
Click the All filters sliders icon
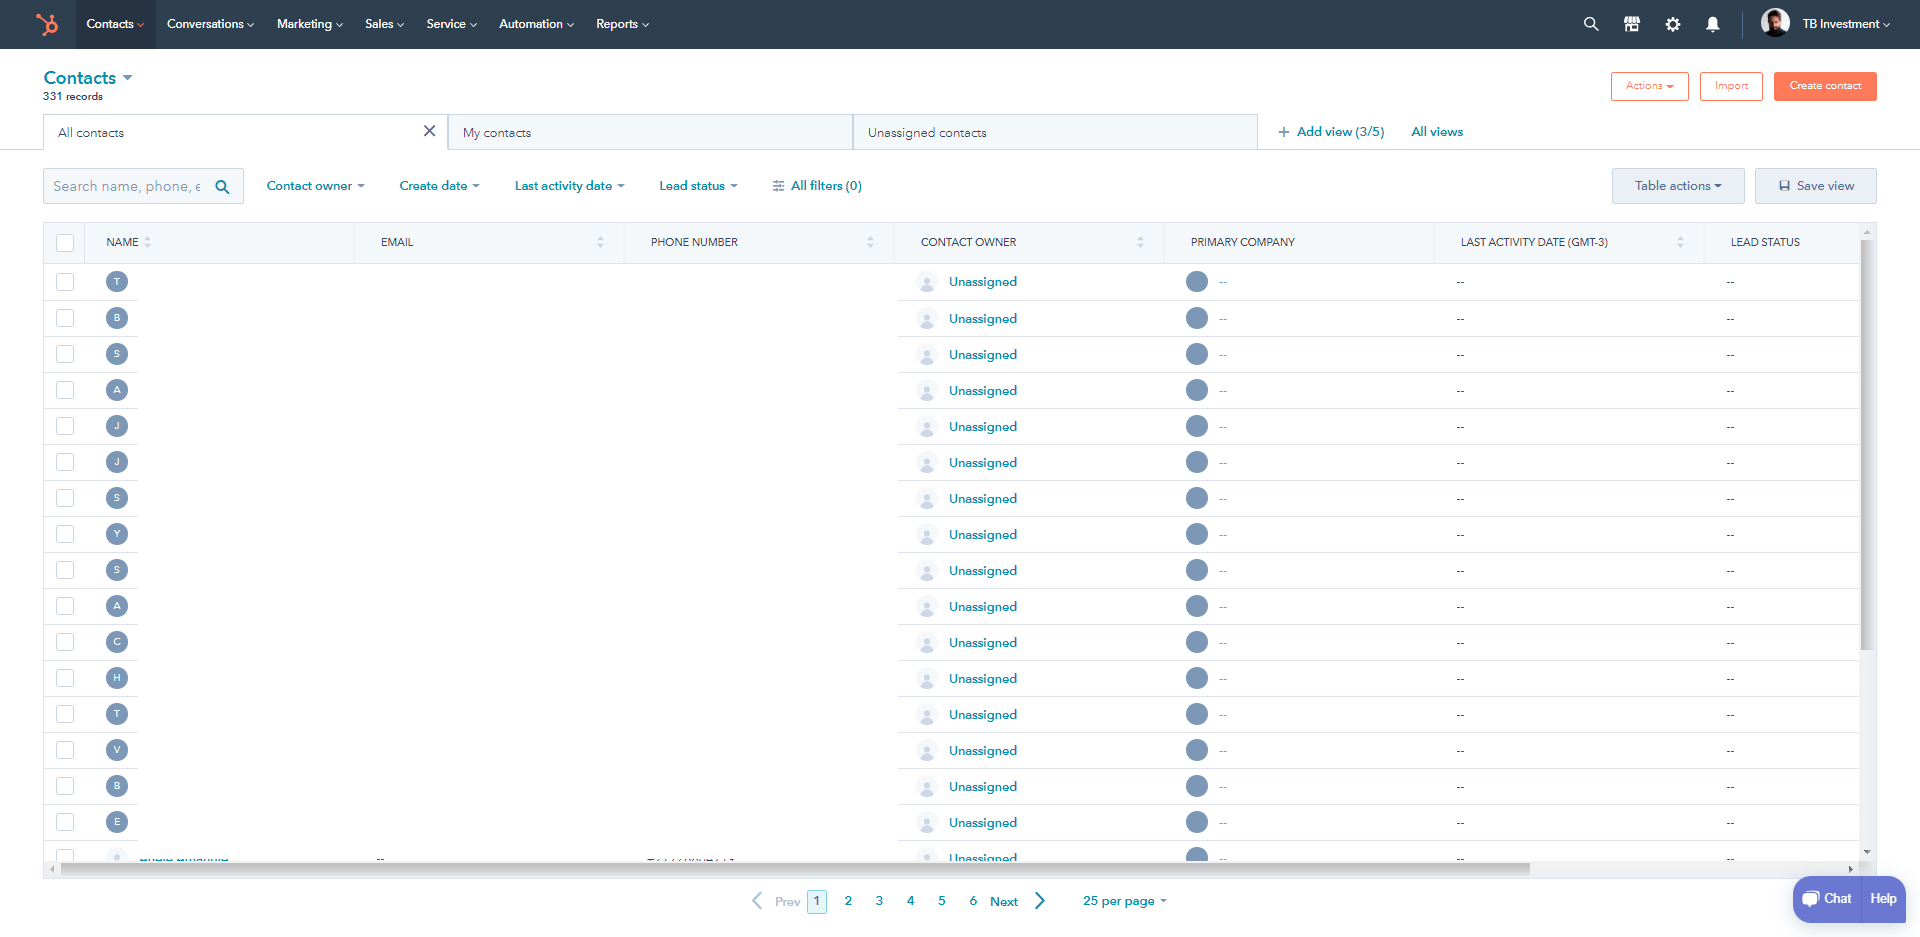coord(779,185)
